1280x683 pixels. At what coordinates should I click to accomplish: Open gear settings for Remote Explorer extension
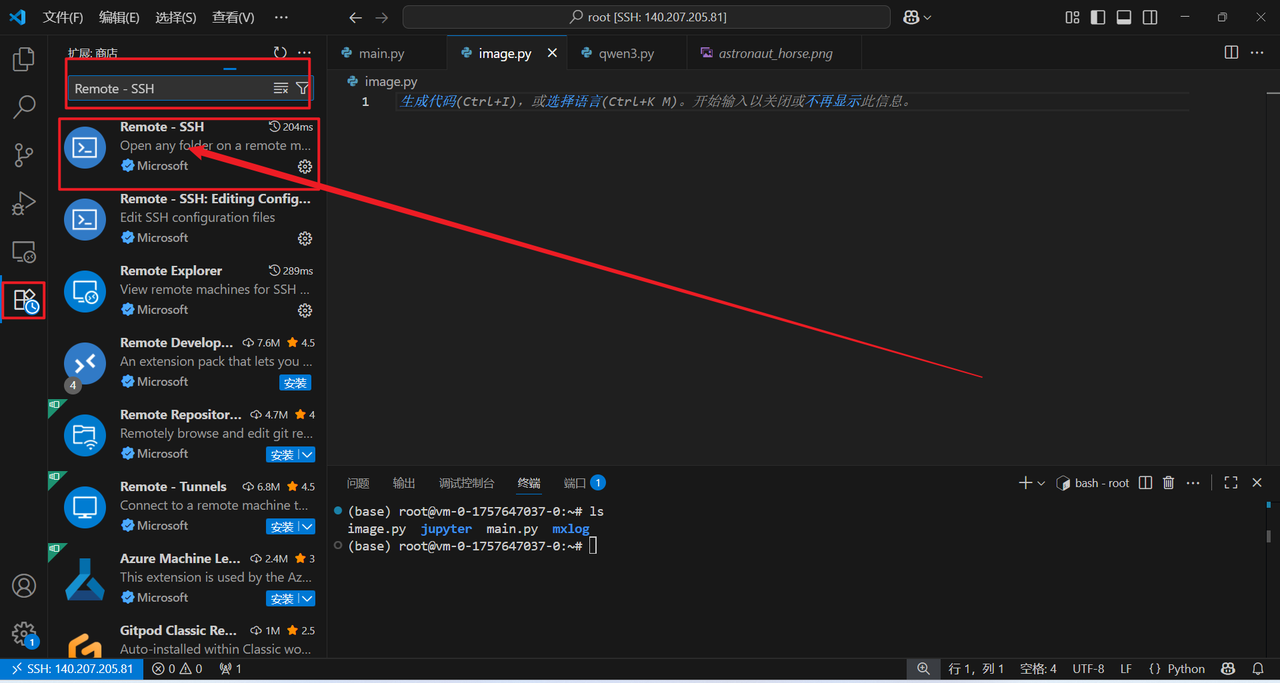pos(305,310)
